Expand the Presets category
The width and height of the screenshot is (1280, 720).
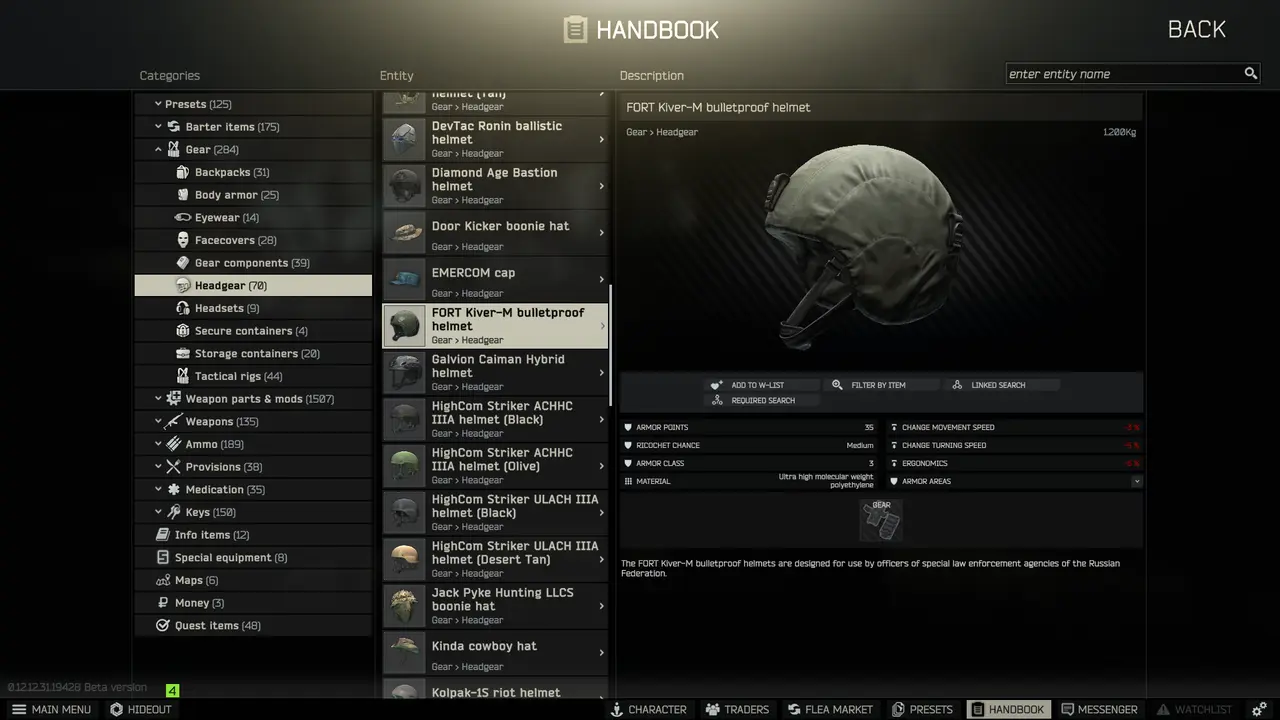pos(158,104)
